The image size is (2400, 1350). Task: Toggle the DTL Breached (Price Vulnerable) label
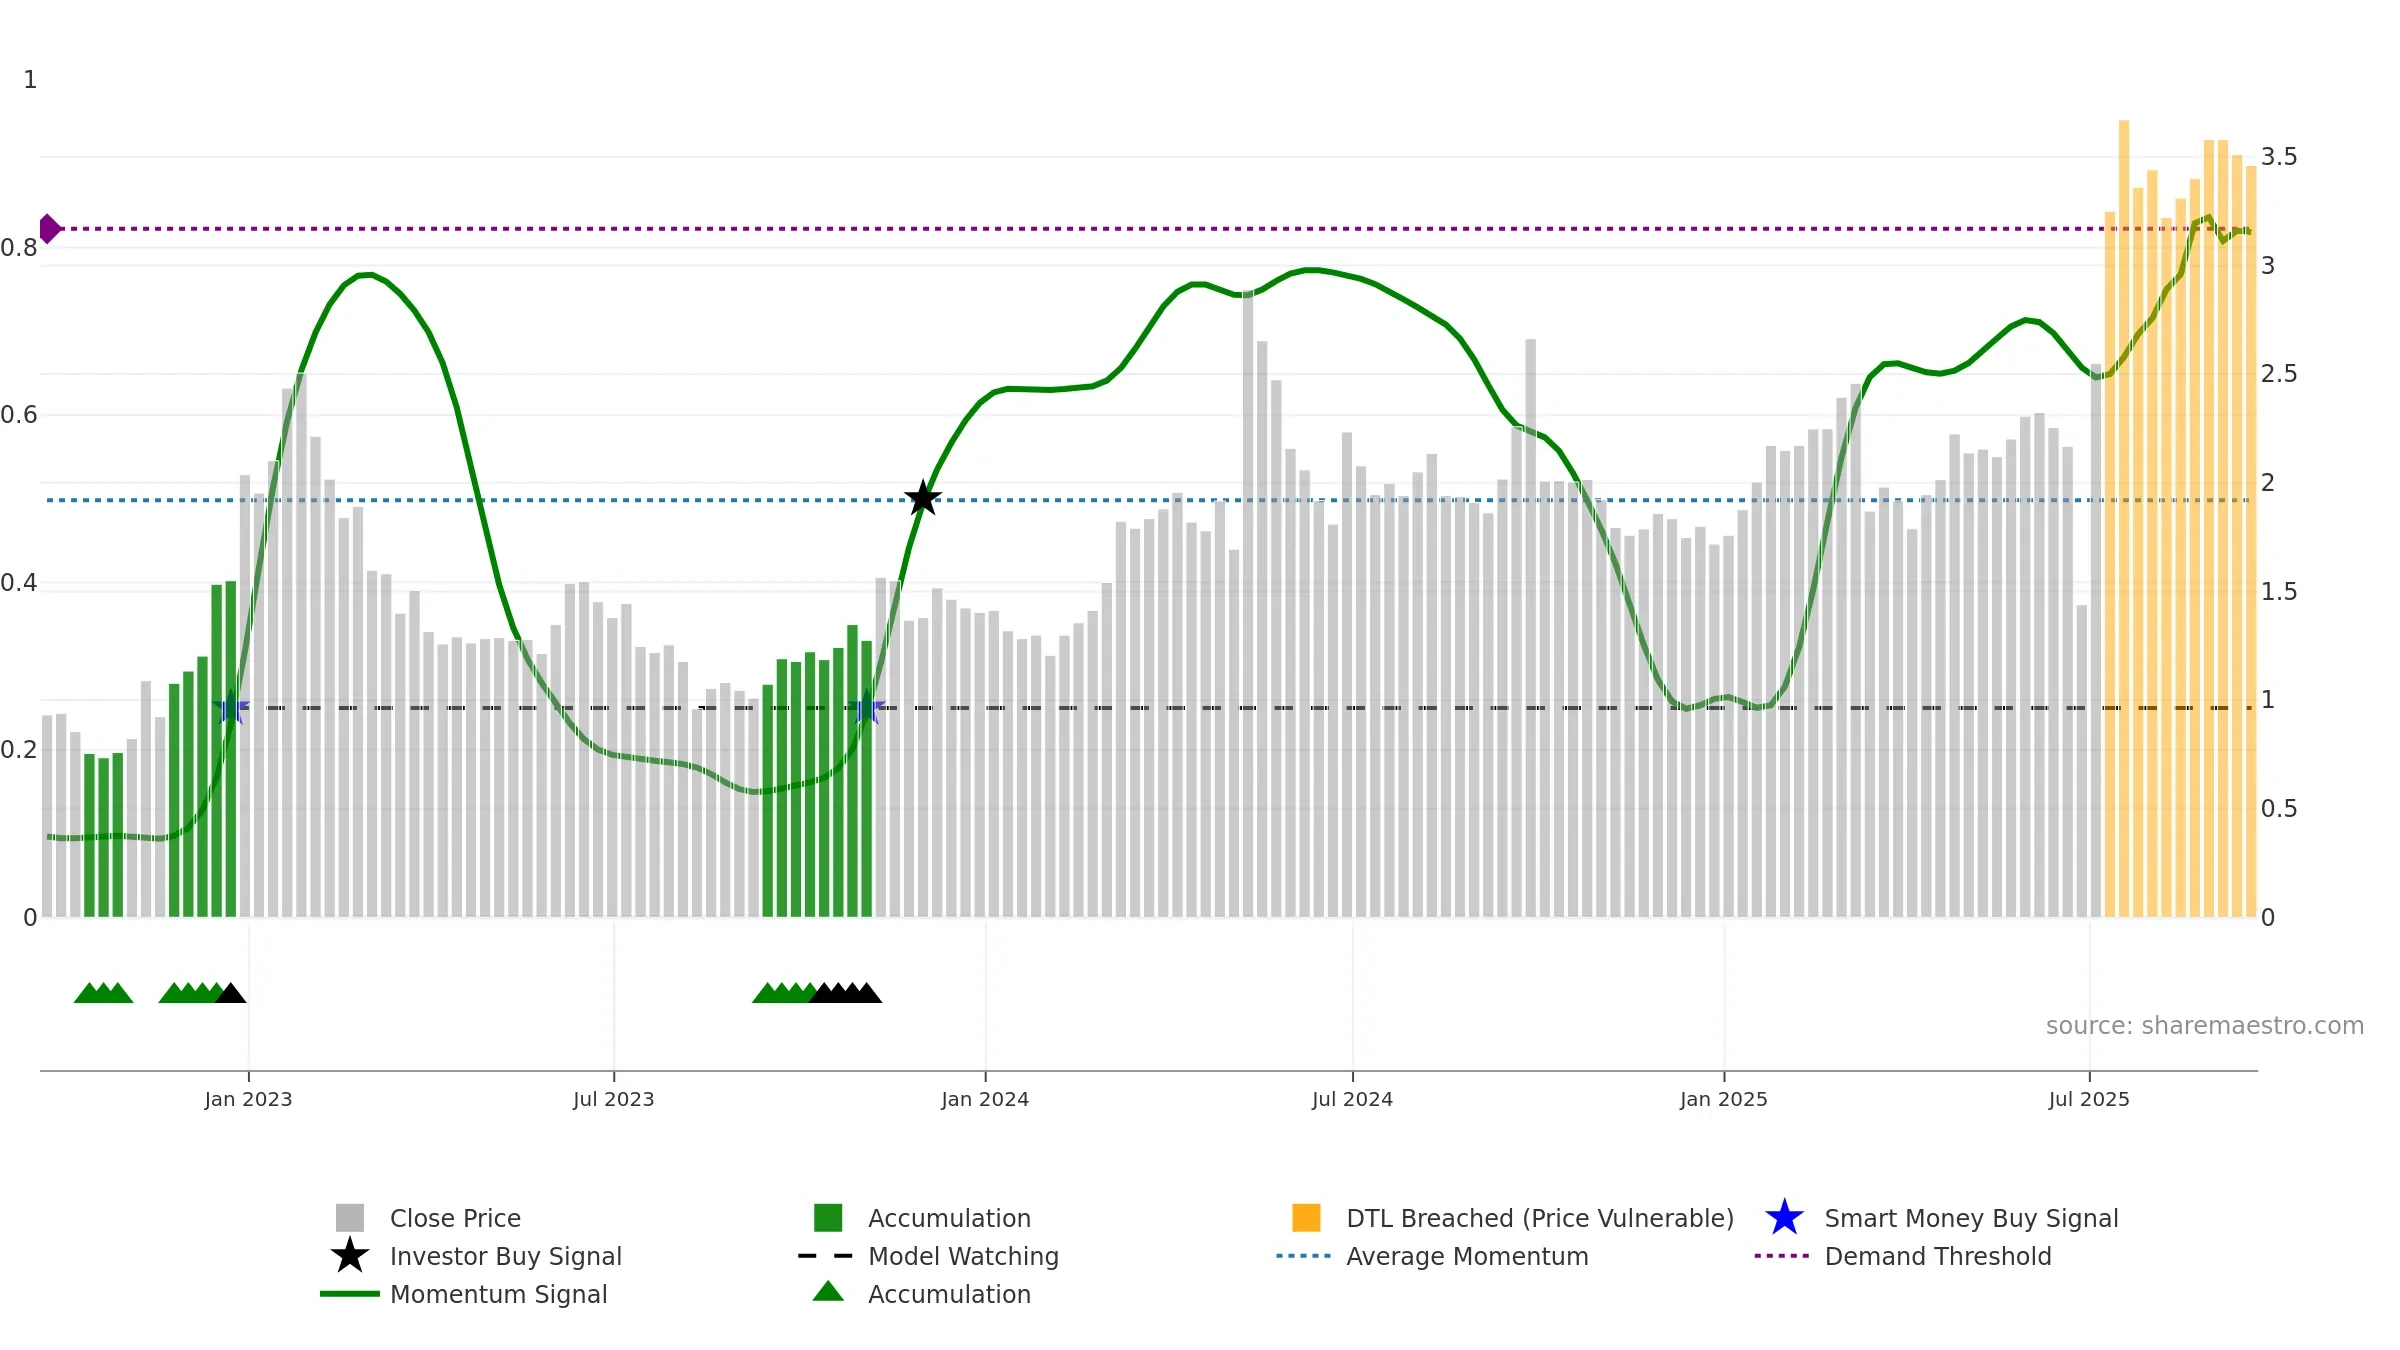pyautogui.click(x=1540, y=1218)
